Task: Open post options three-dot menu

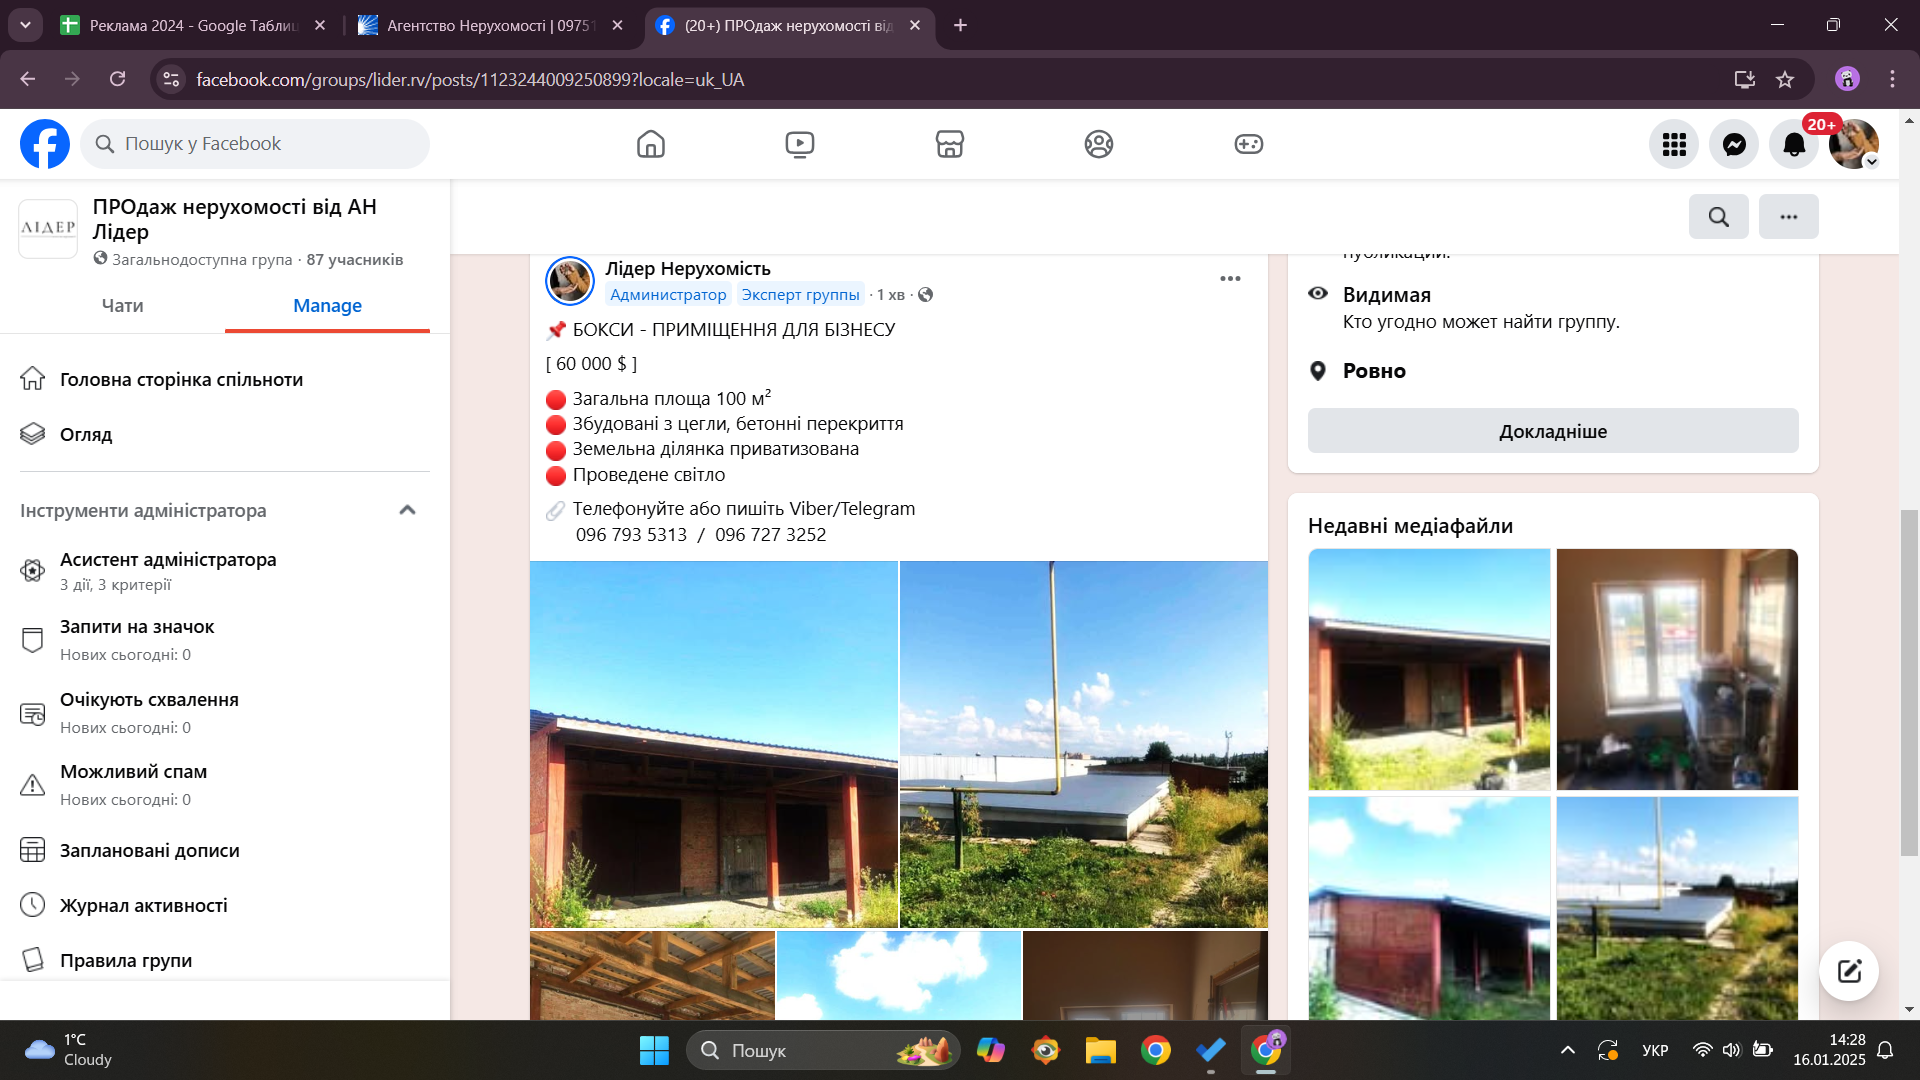Action: (1230, 278)
